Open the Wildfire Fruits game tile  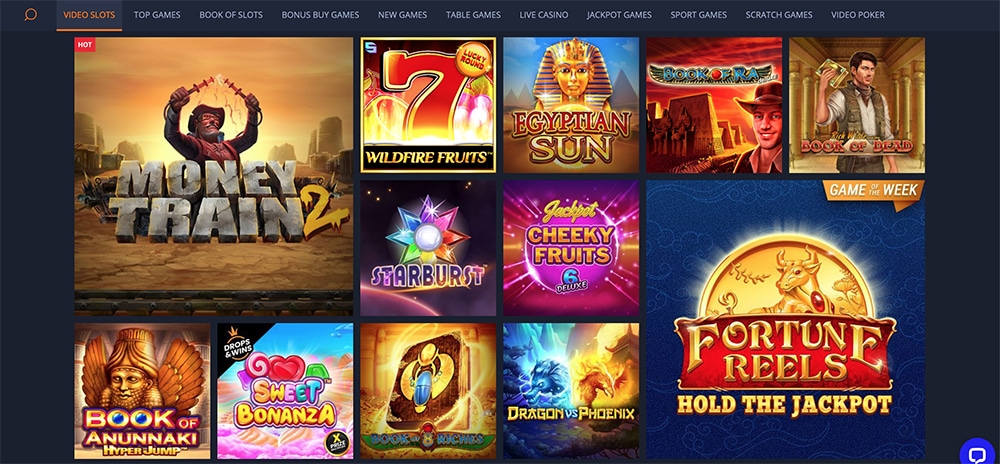(x=428, y=105)
